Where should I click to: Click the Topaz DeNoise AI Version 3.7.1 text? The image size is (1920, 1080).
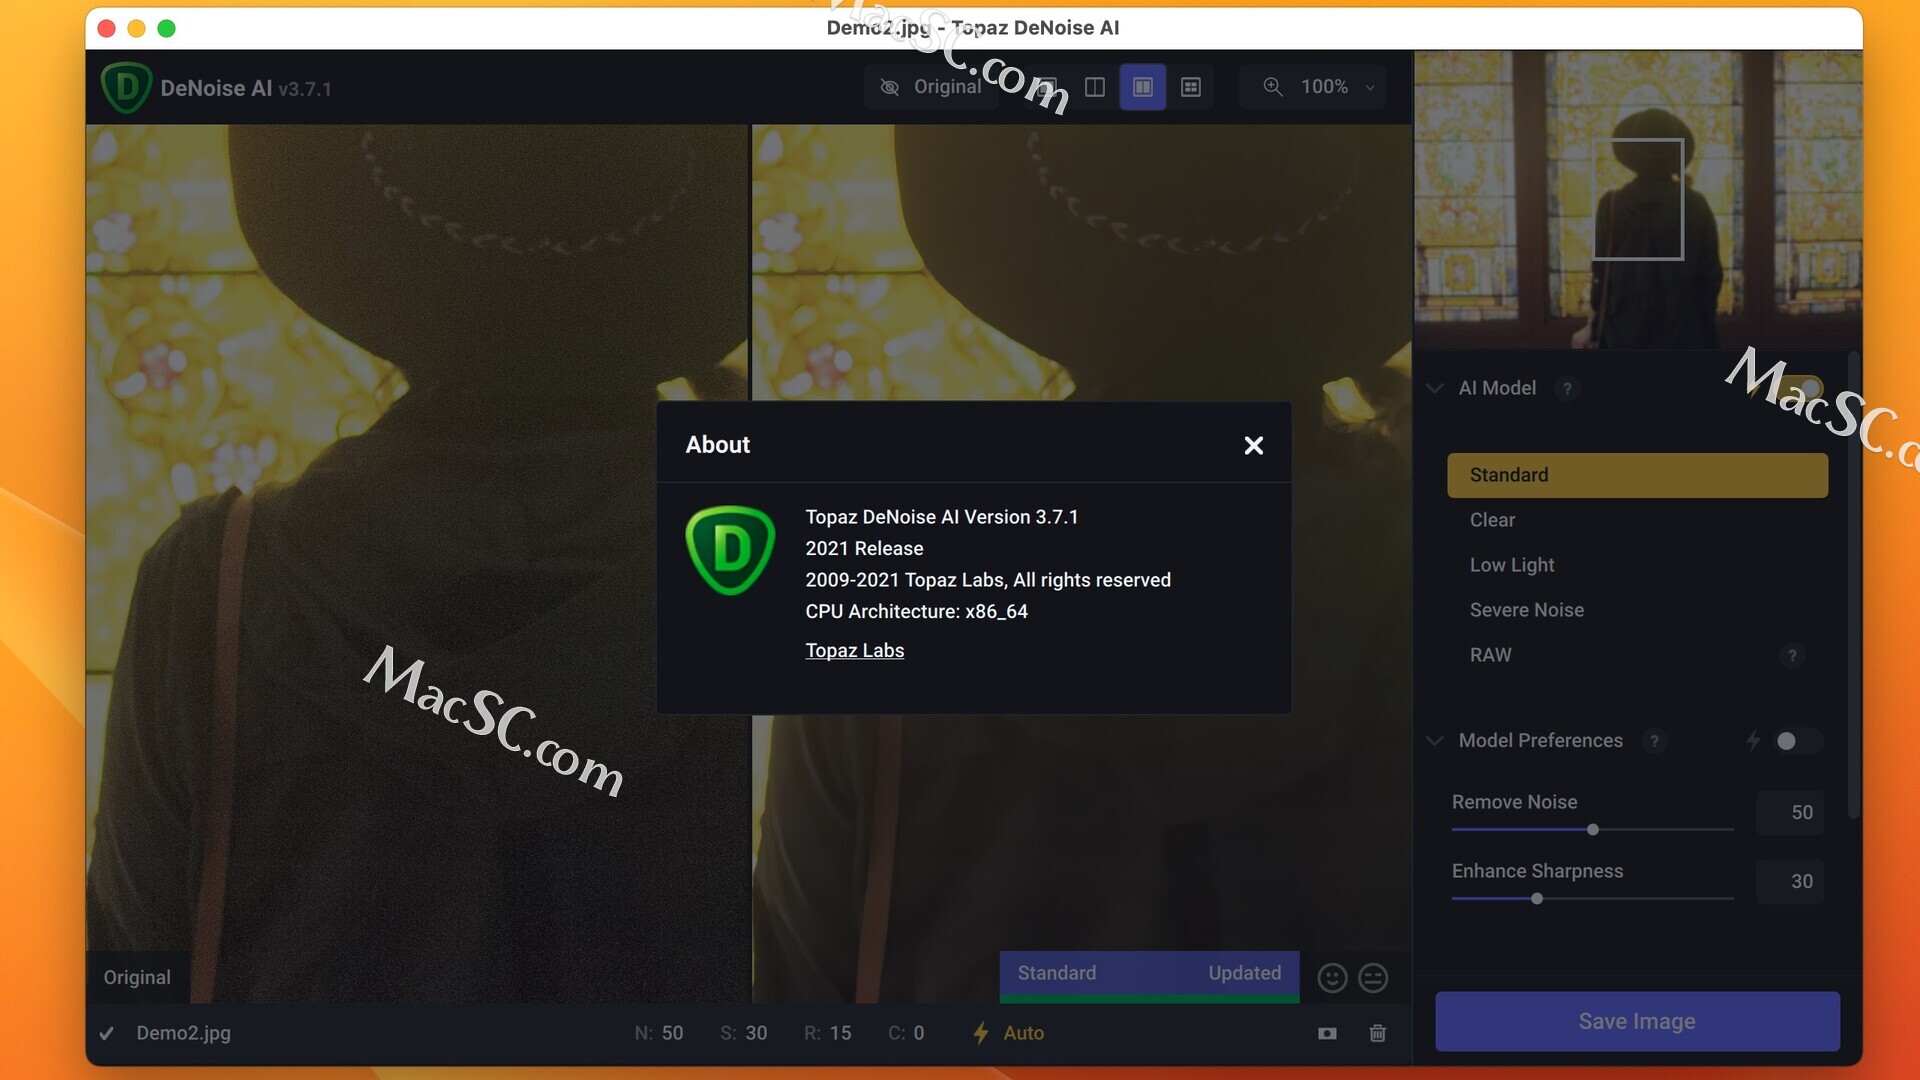tap(942, 517)
